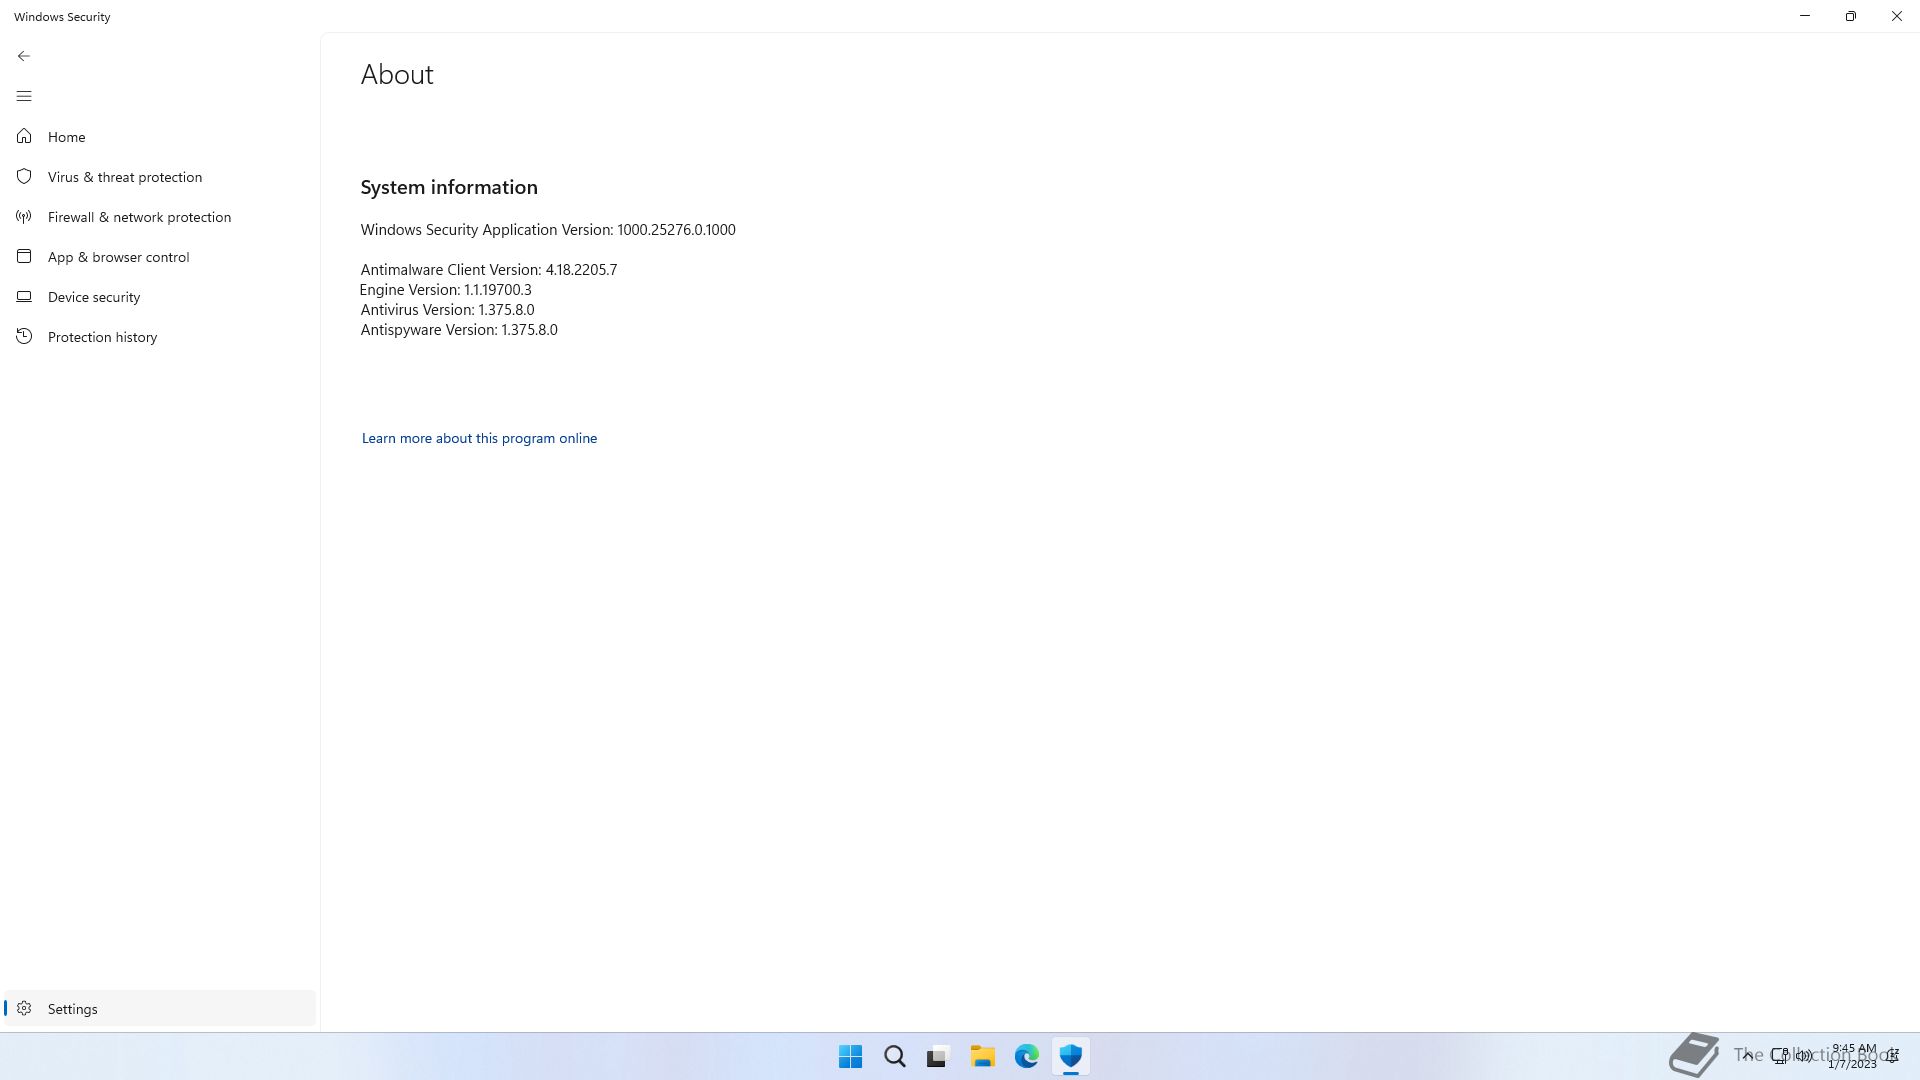Click the Protection history clock icon

coord(24,337)
